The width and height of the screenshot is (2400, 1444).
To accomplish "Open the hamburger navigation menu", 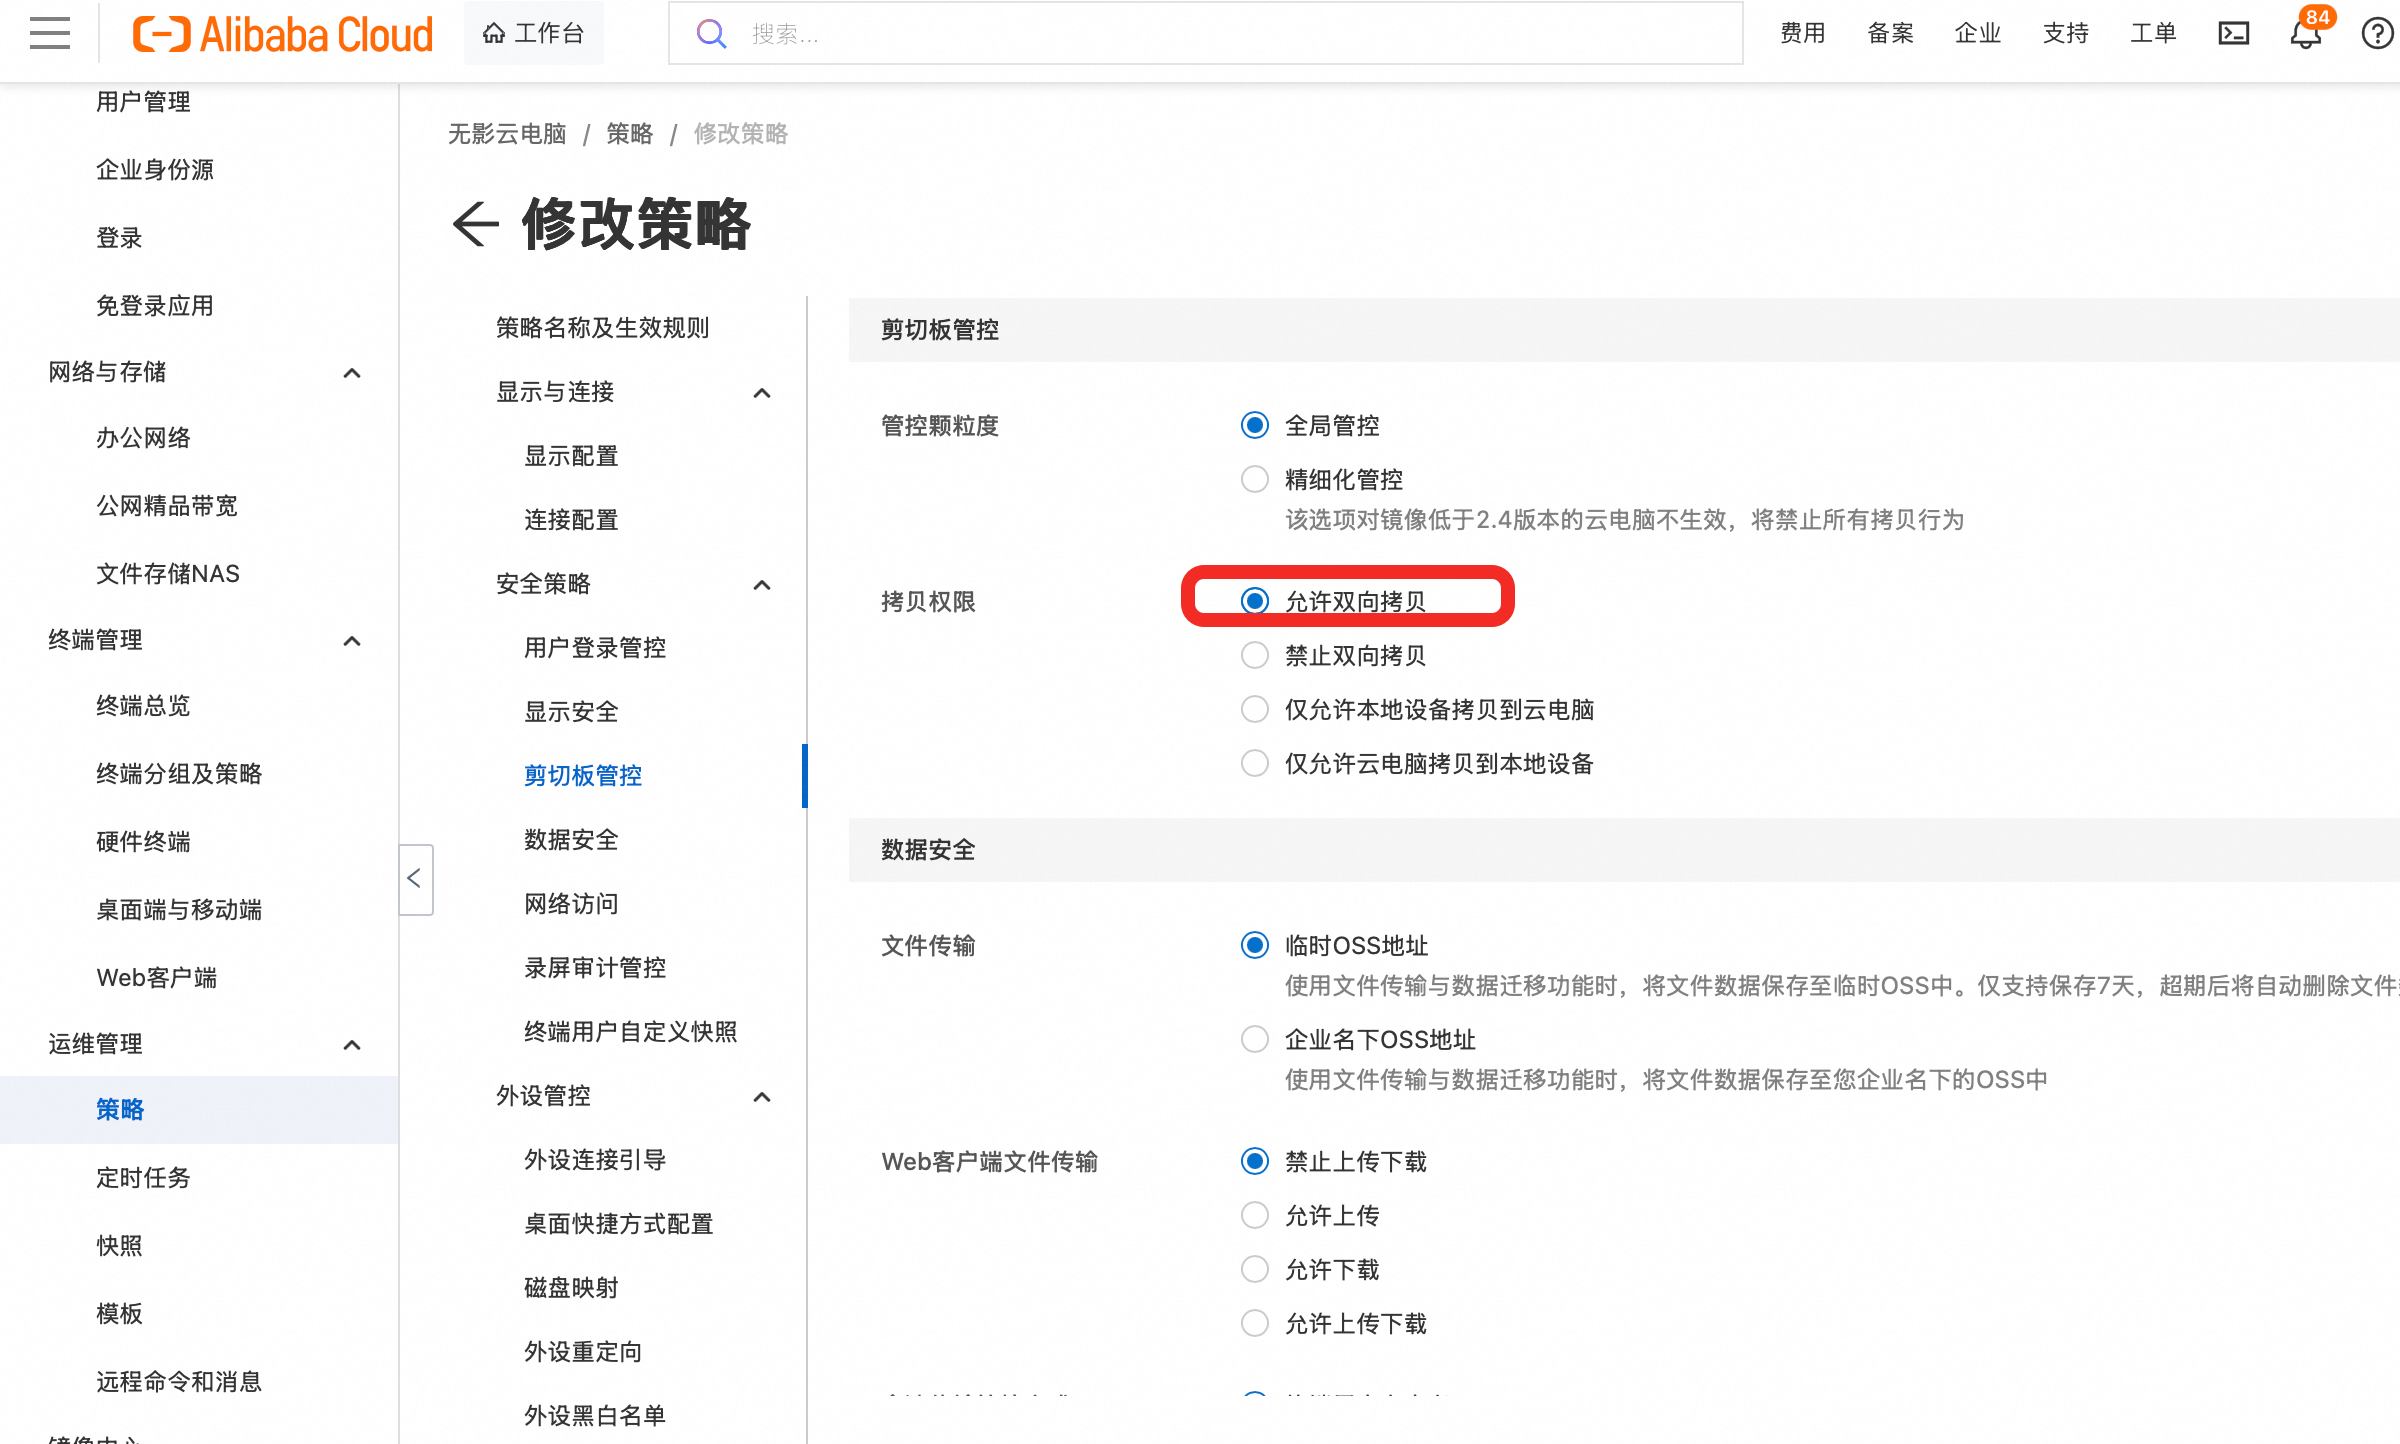I will (x=50, y=34).
